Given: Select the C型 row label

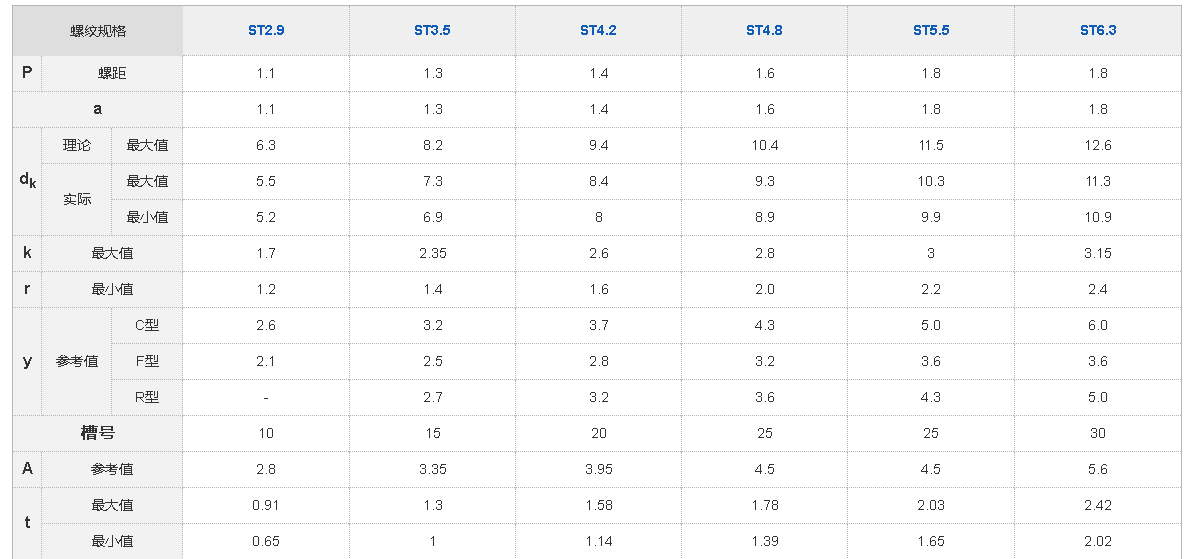Looking at the screenshot, I should [x=147, y=325].
